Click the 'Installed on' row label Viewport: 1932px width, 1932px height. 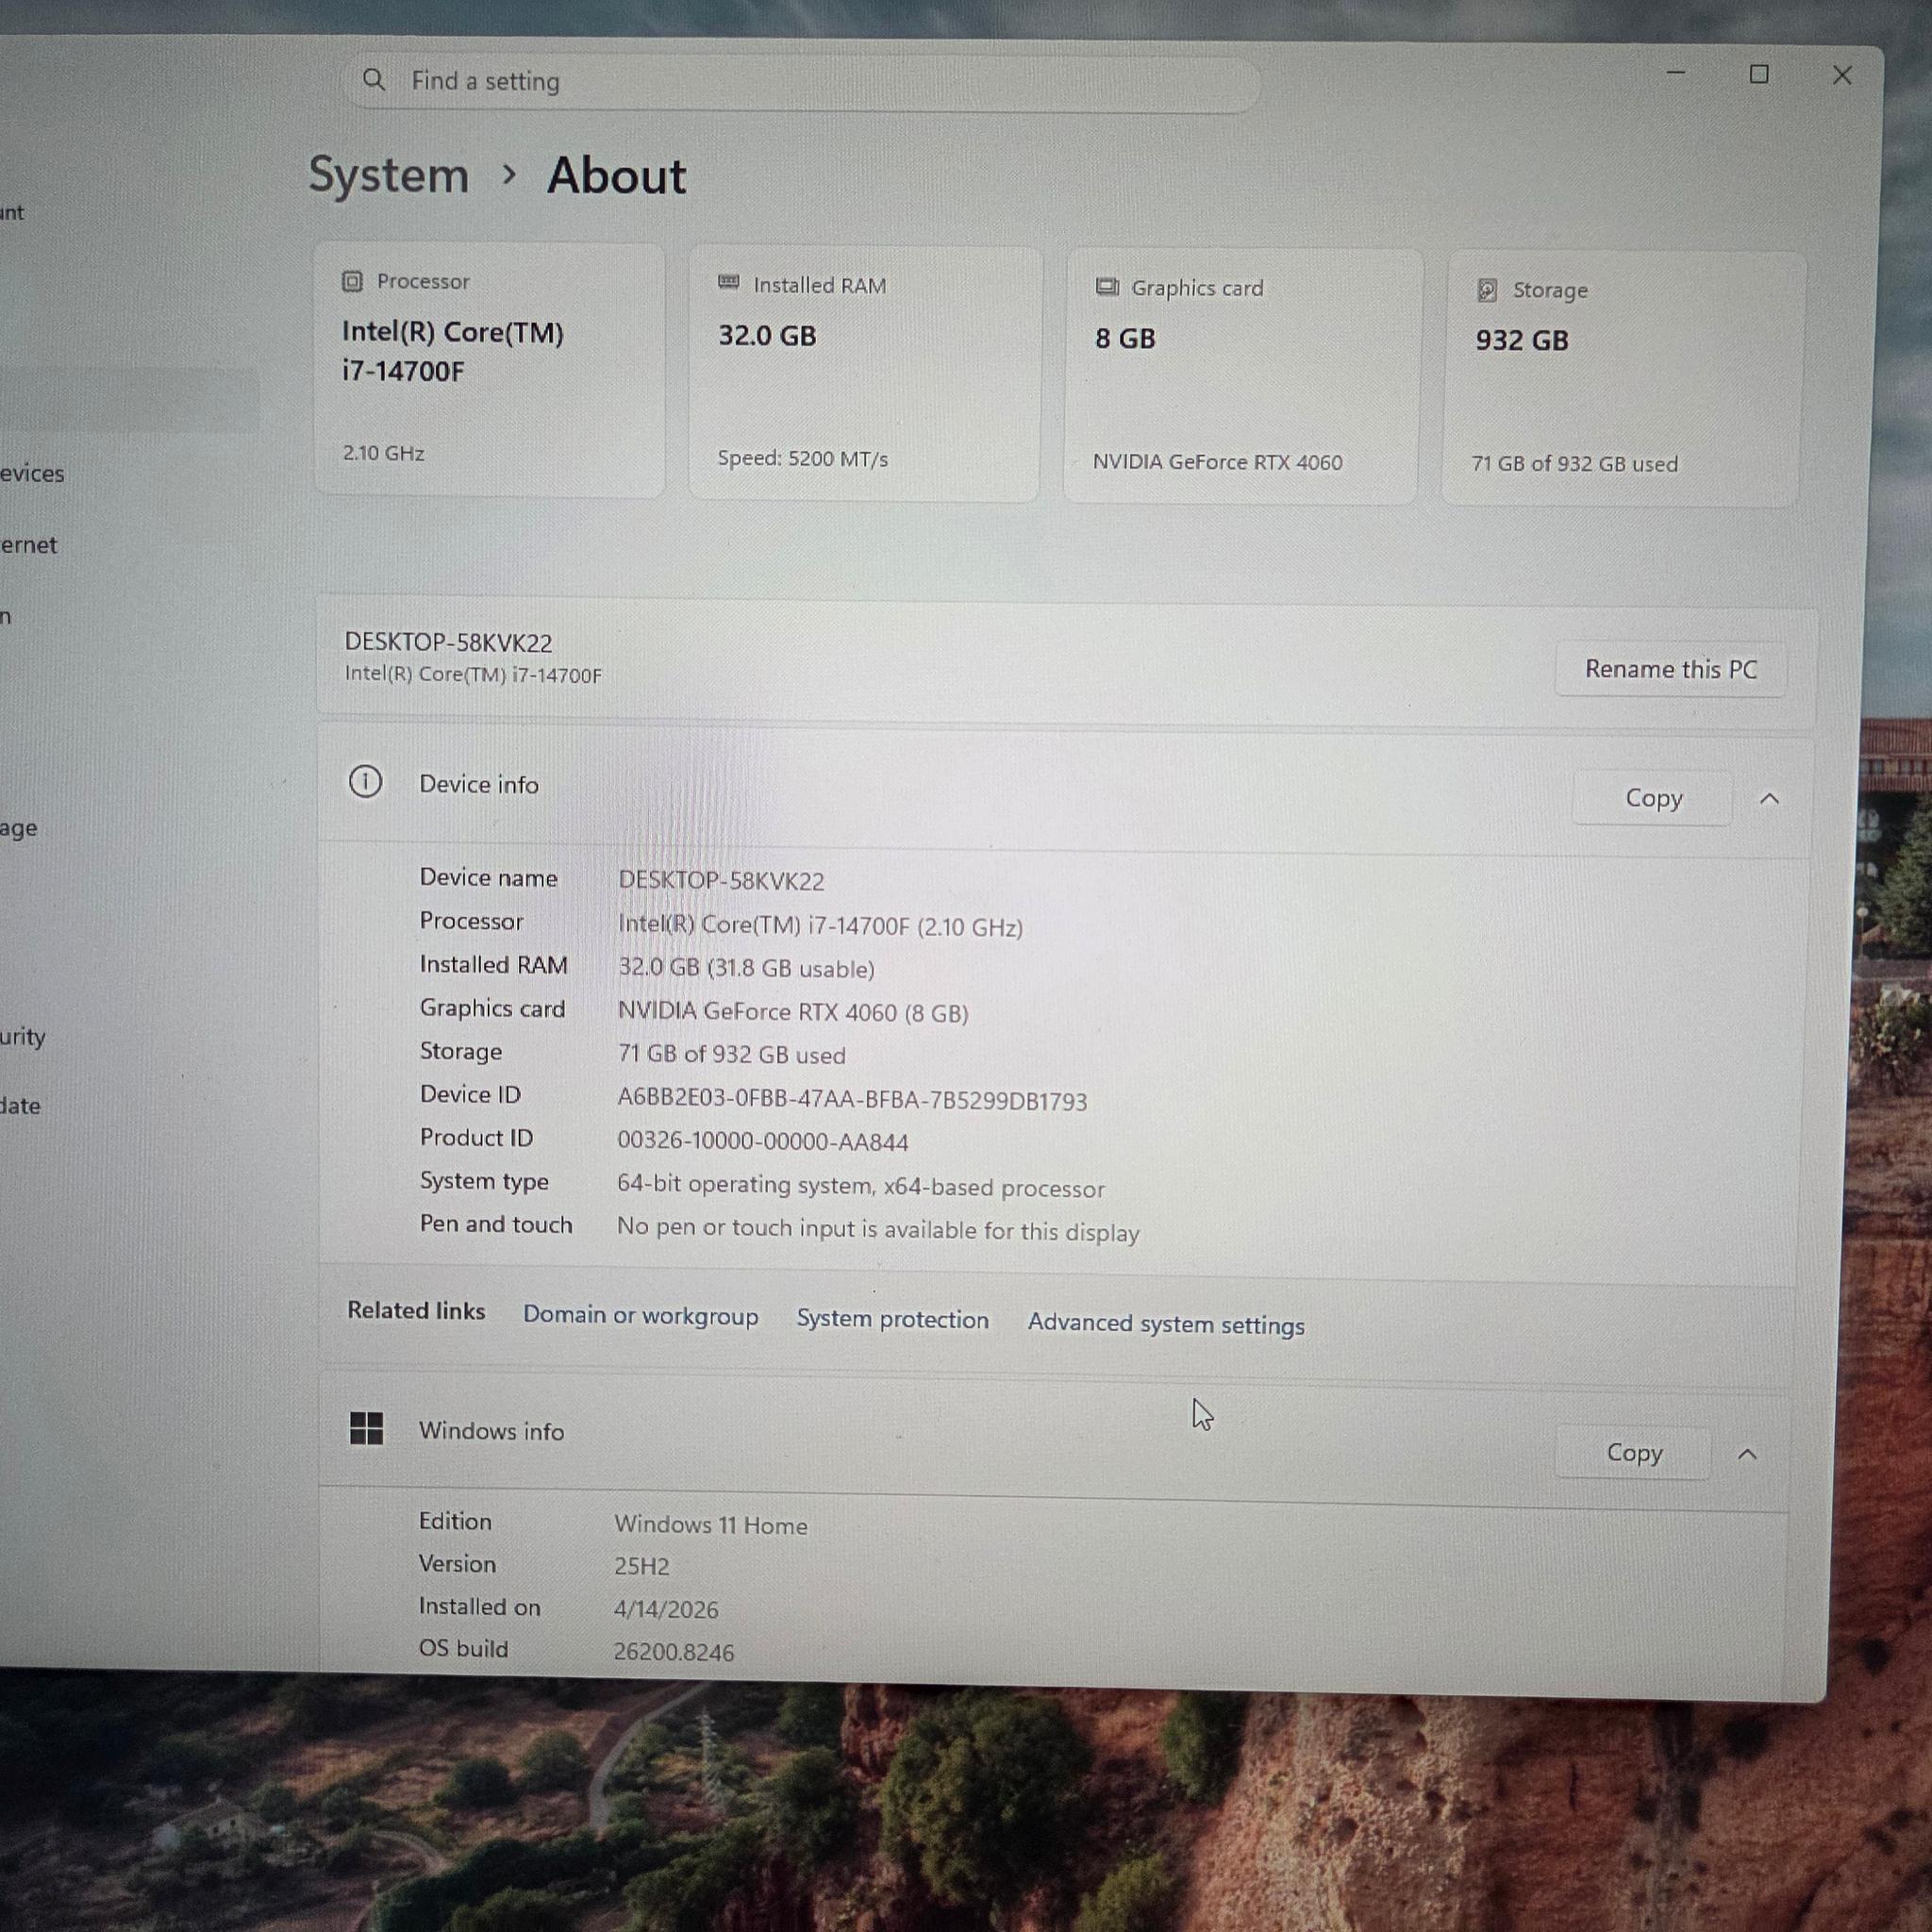click(479, 1606)
